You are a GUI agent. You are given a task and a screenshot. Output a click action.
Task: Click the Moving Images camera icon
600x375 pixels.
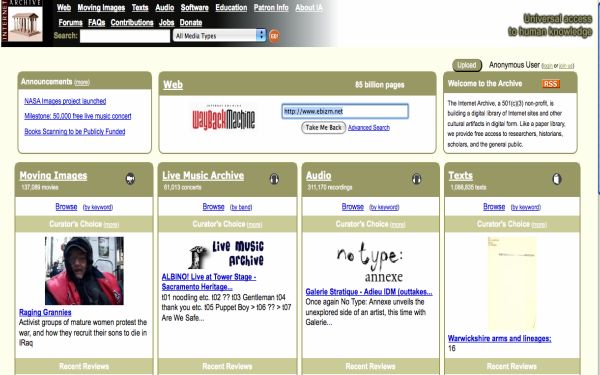[130, 179]
